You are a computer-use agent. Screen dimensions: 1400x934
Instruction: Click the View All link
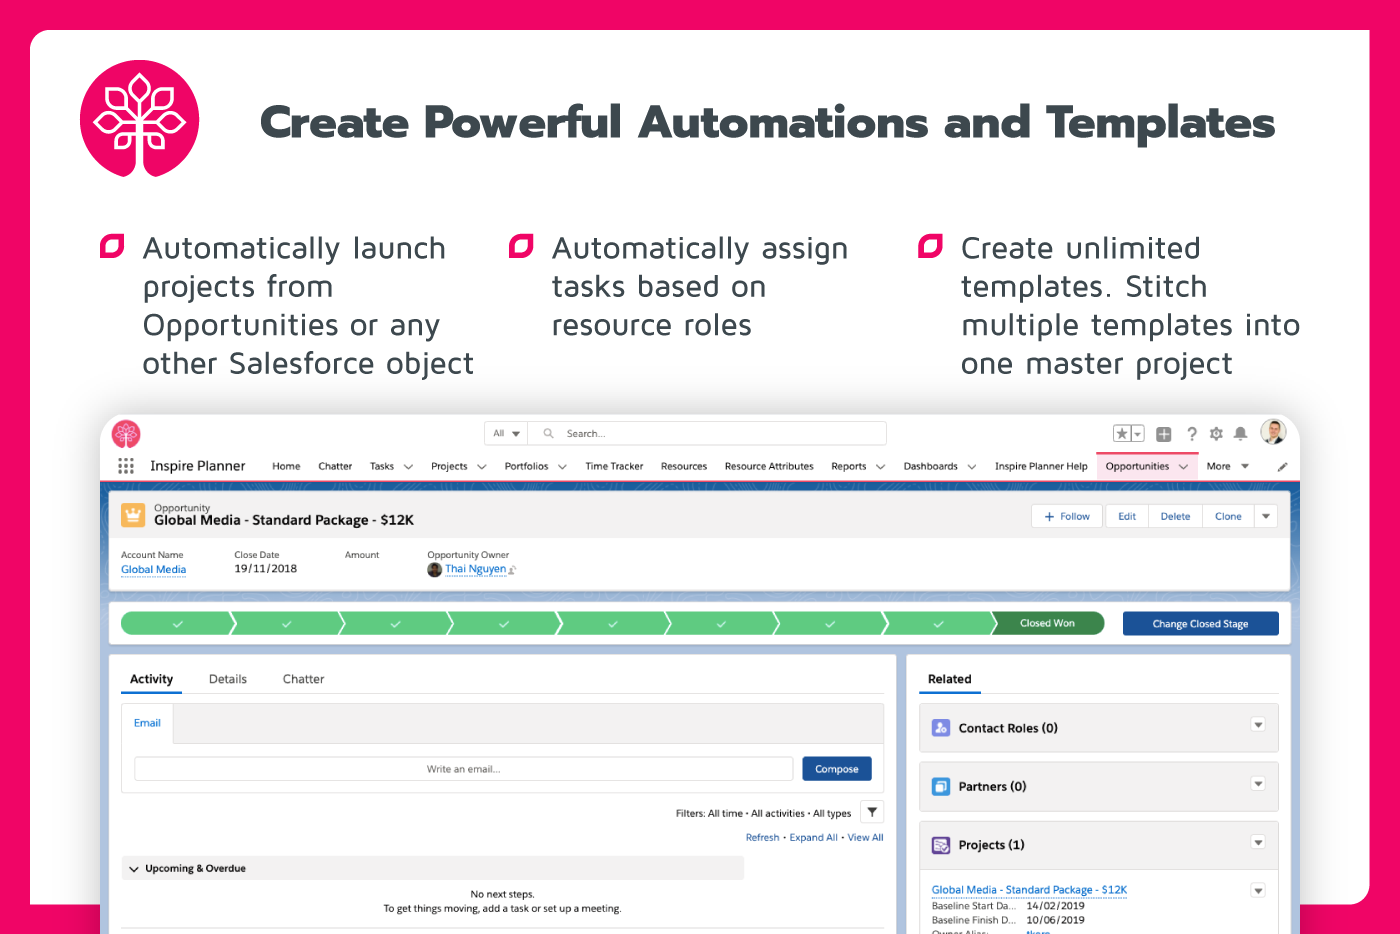click(865, 838)
